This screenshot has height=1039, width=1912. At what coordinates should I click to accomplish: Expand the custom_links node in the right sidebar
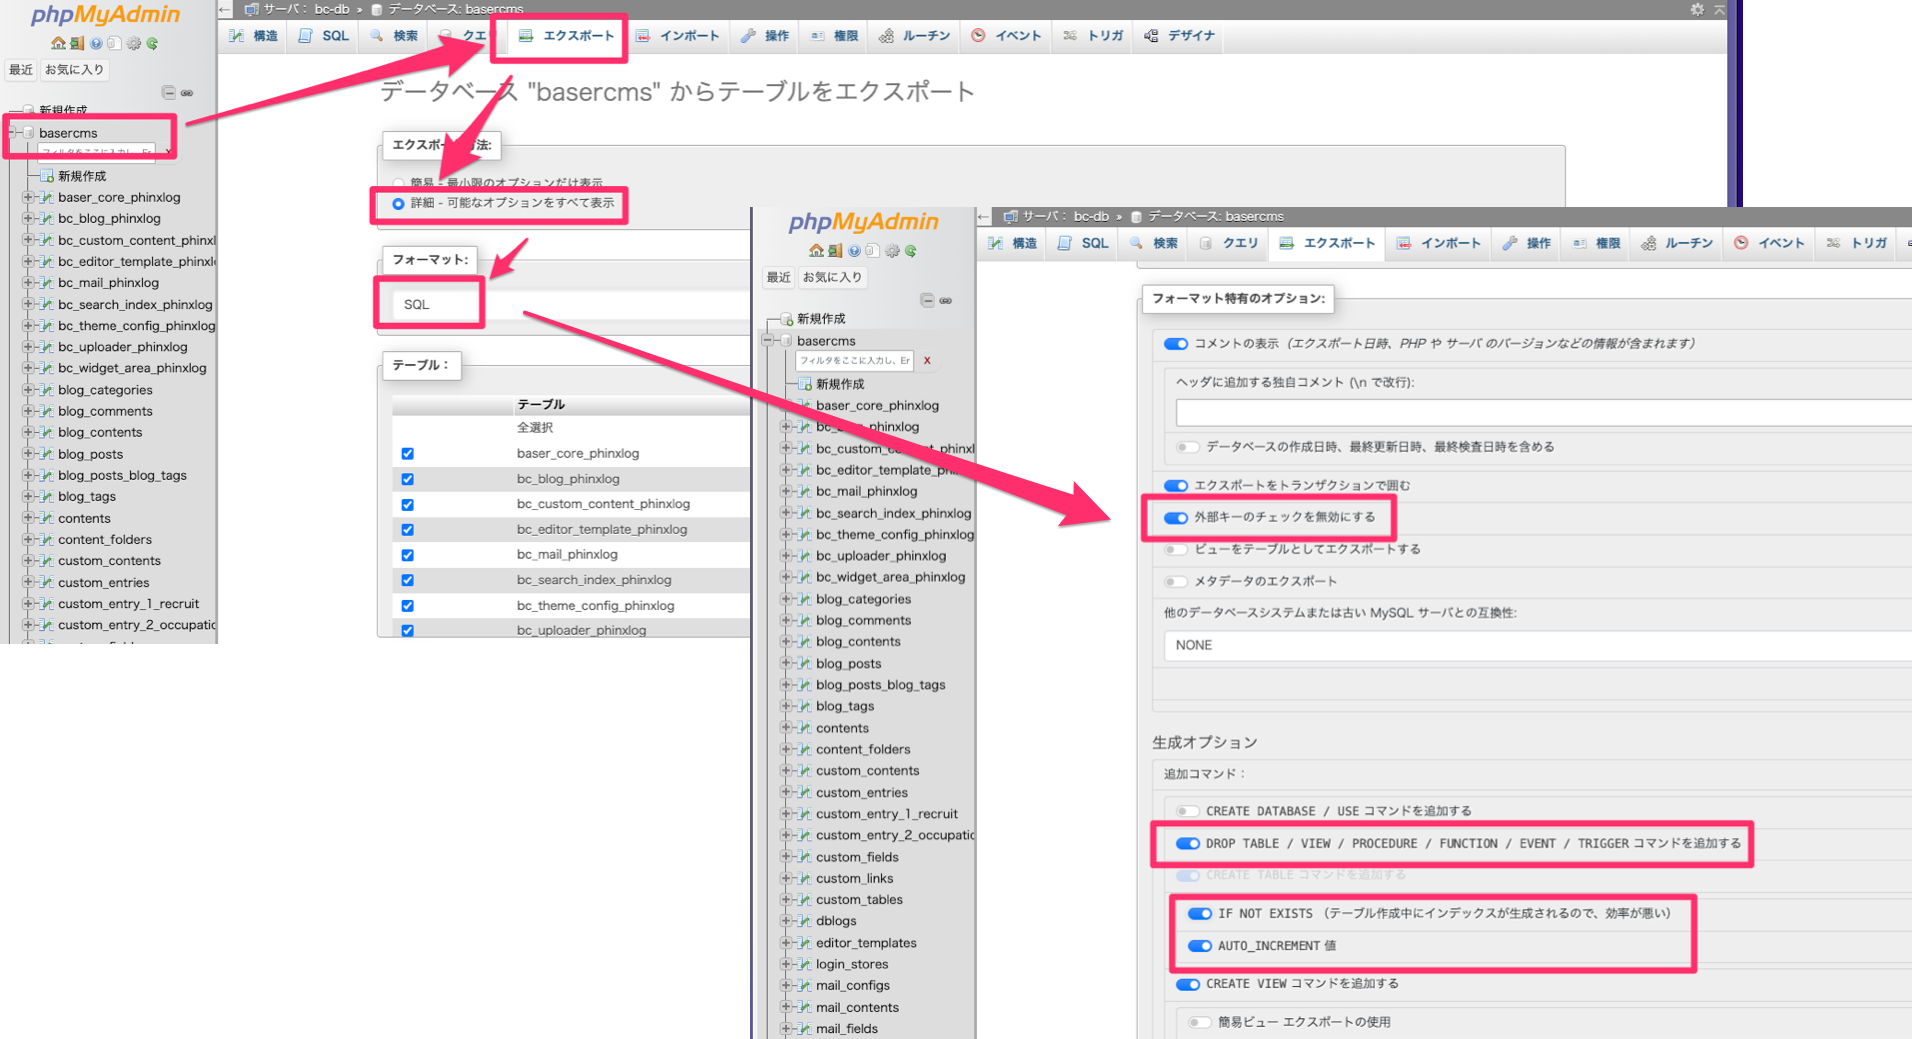(786, 878)
